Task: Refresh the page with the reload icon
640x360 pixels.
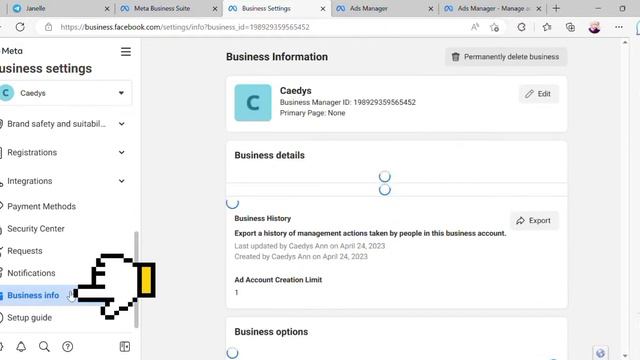Action: tap(20, 27)
